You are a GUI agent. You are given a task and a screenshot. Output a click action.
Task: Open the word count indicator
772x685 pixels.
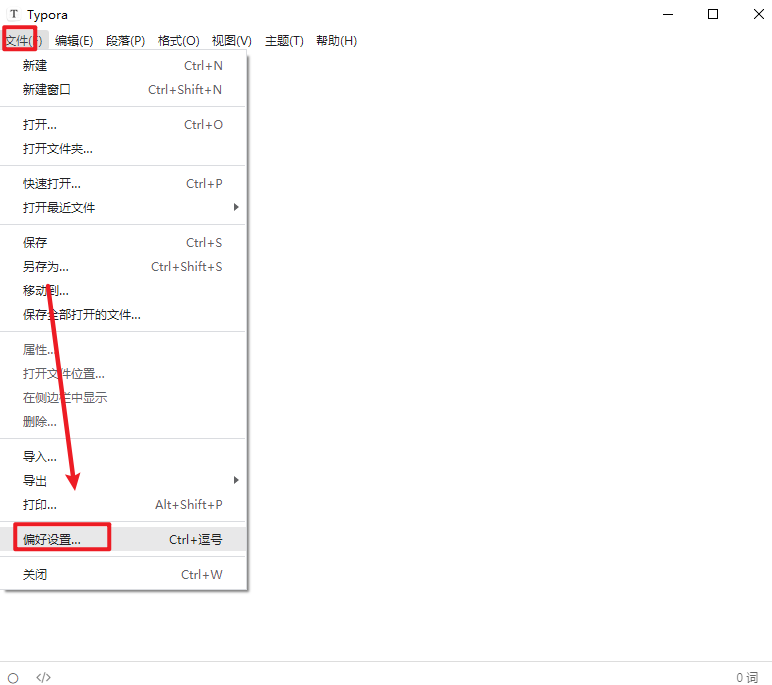pyautogui.click(x=747, y=677)
